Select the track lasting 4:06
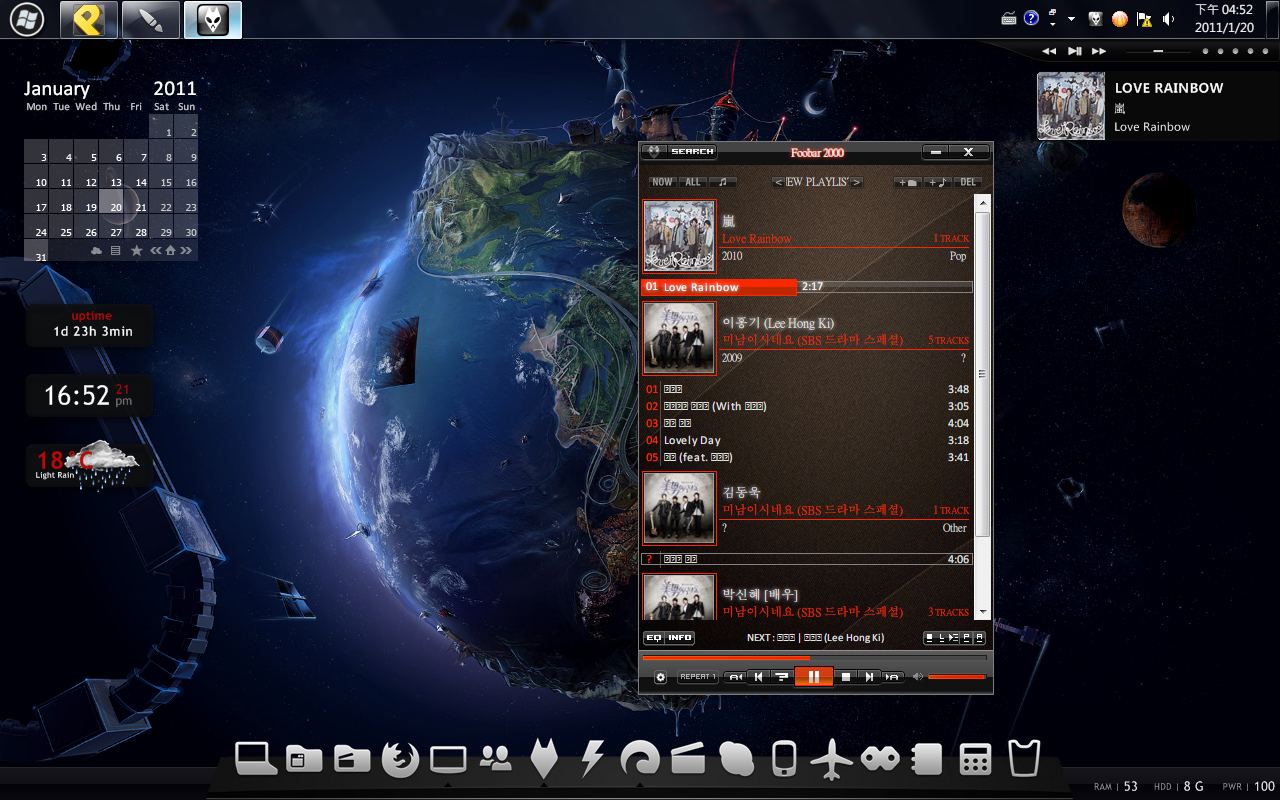 click(x=807, y=559)
